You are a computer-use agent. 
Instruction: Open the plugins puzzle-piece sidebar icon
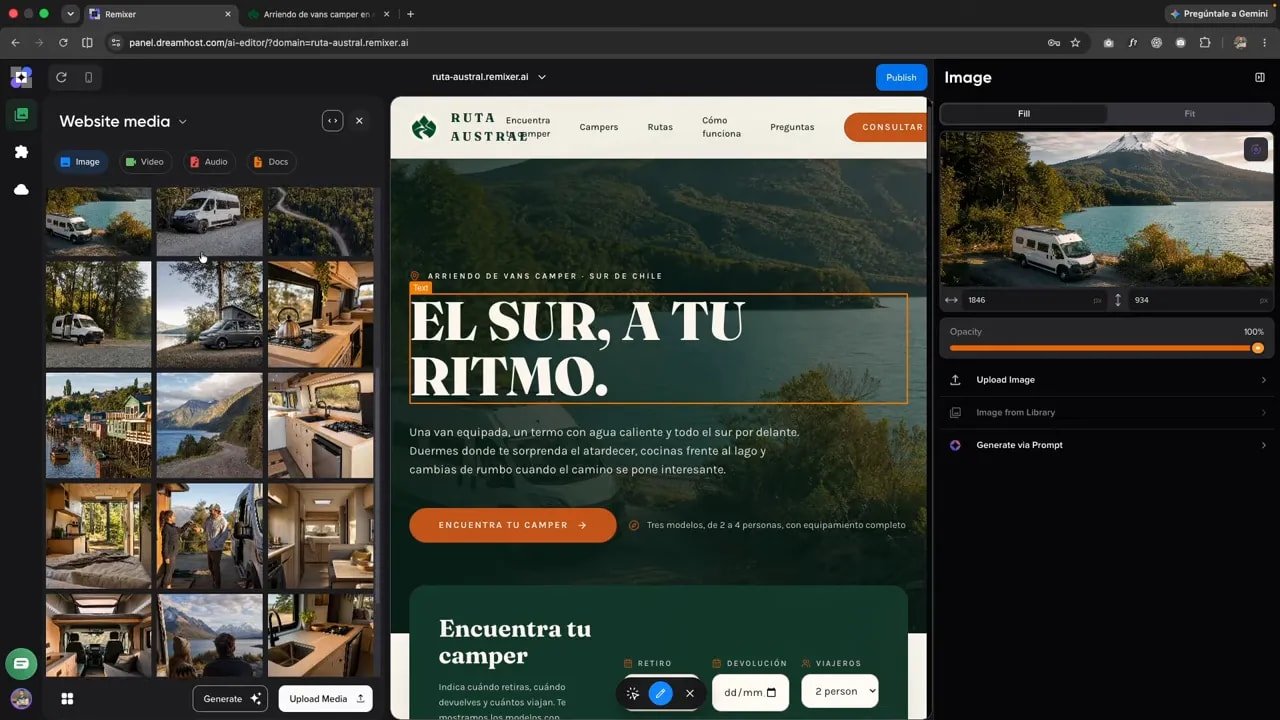pyautogui.click(x=21, y=152)
